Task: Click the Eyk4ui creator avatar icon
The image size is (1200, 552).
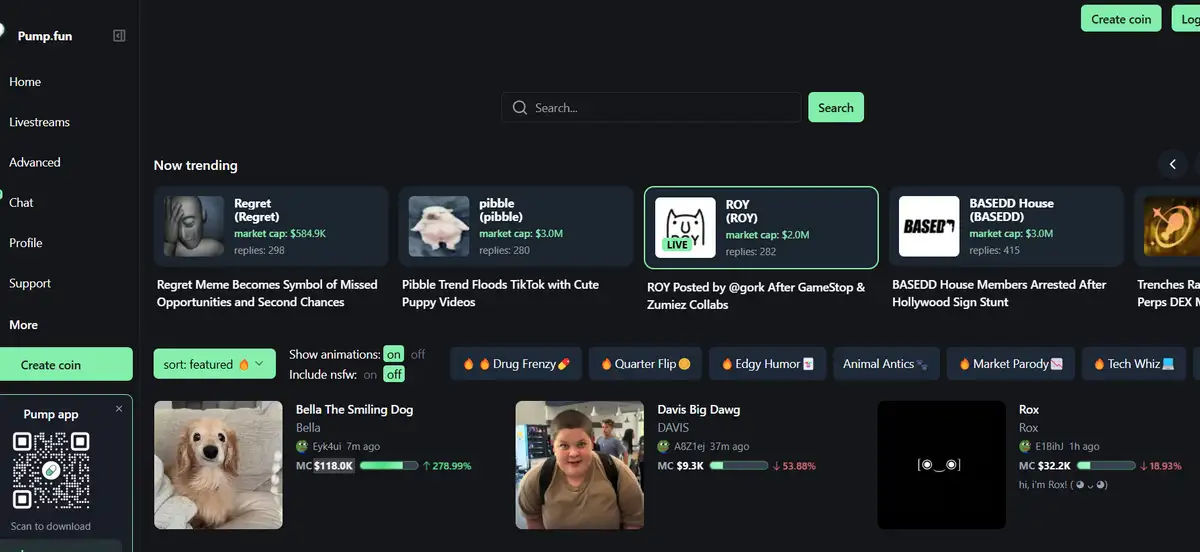Action: (302, 447)
